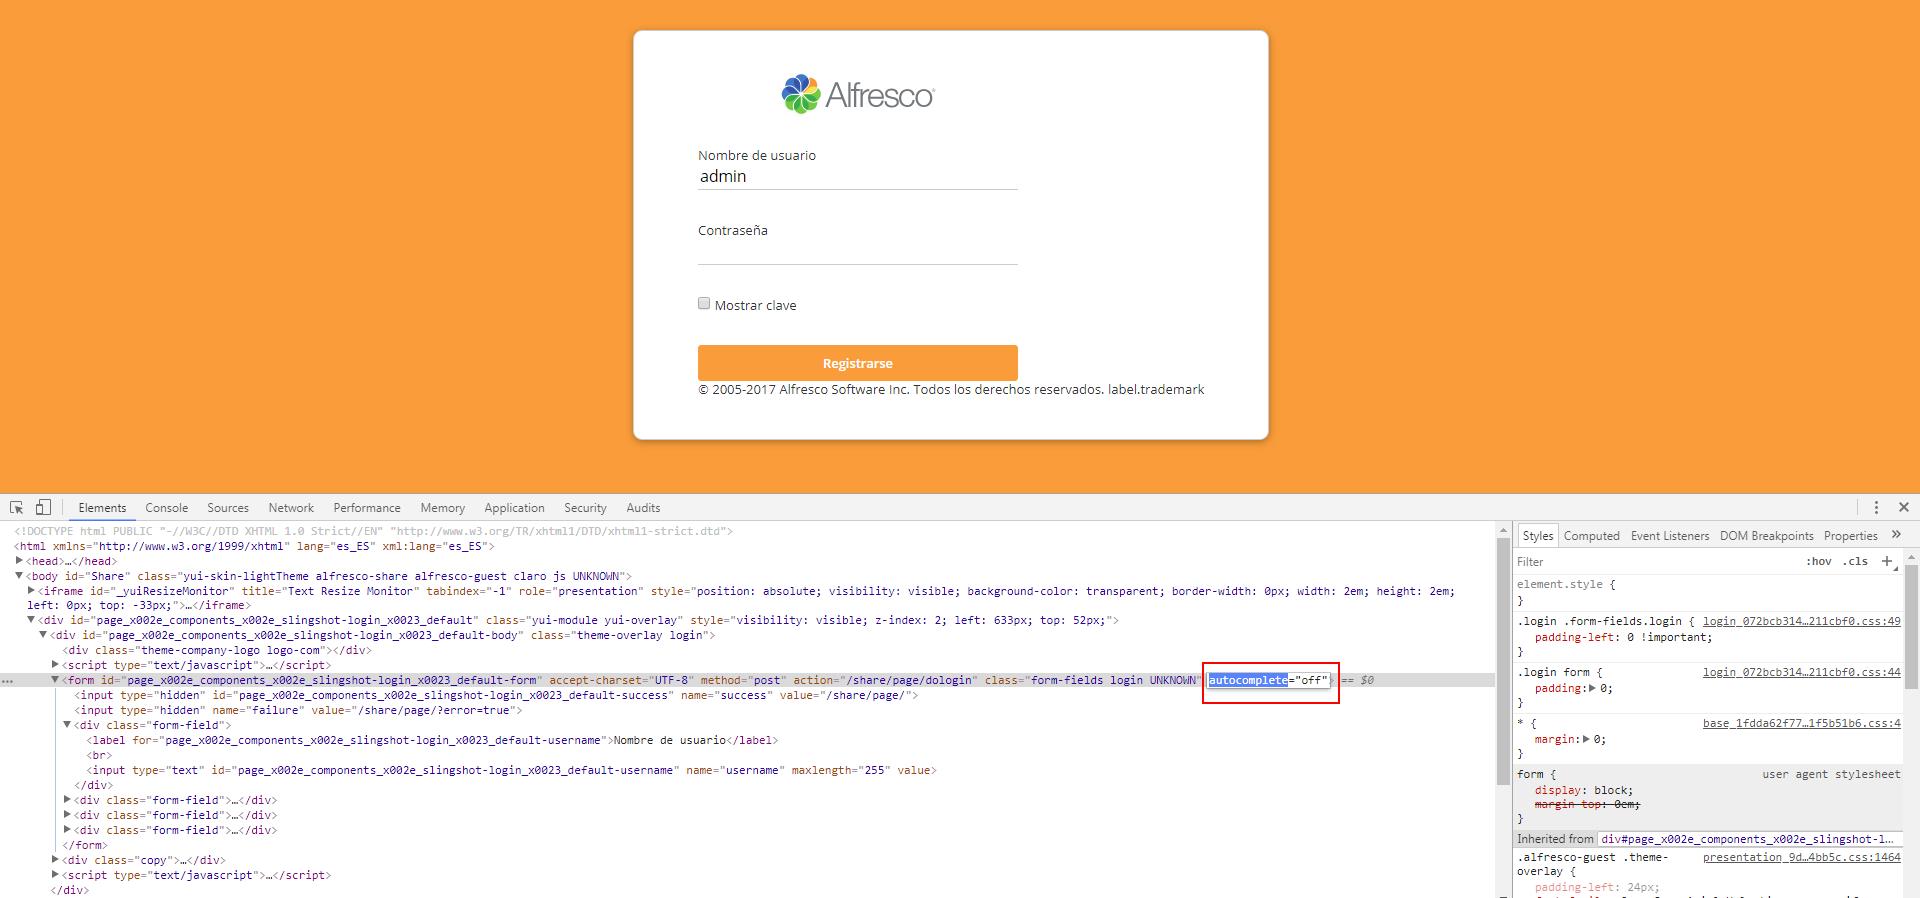Collapse the login form element node
1920x898 pixels.
coord(55,680)
